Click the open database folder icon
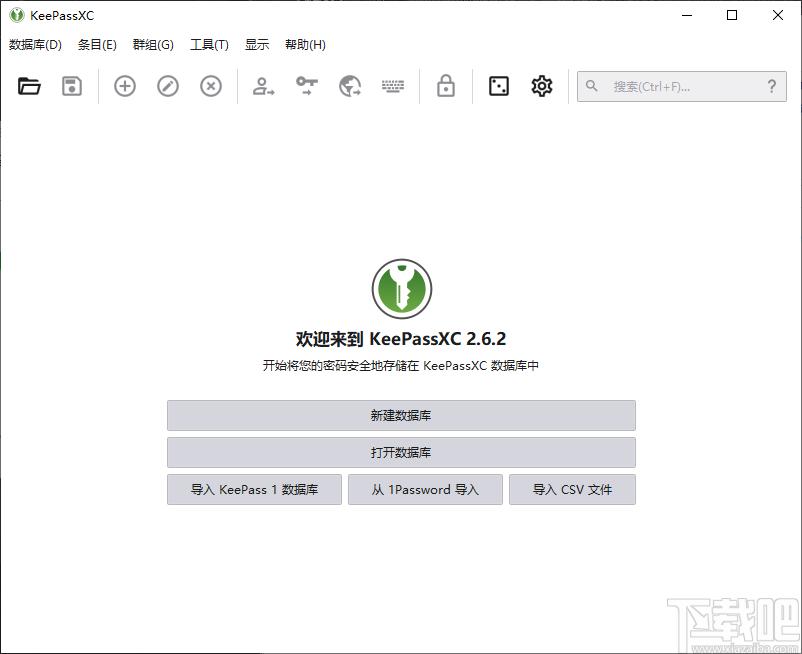This screenshot has height=654, width=802. [29, 86]
